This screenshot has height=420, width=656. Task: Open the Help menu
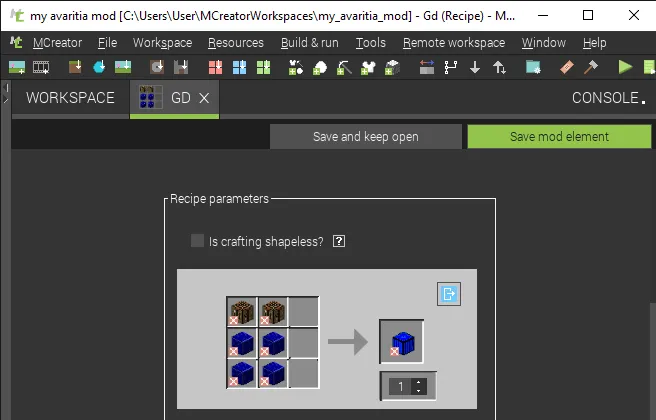point(594,43)
